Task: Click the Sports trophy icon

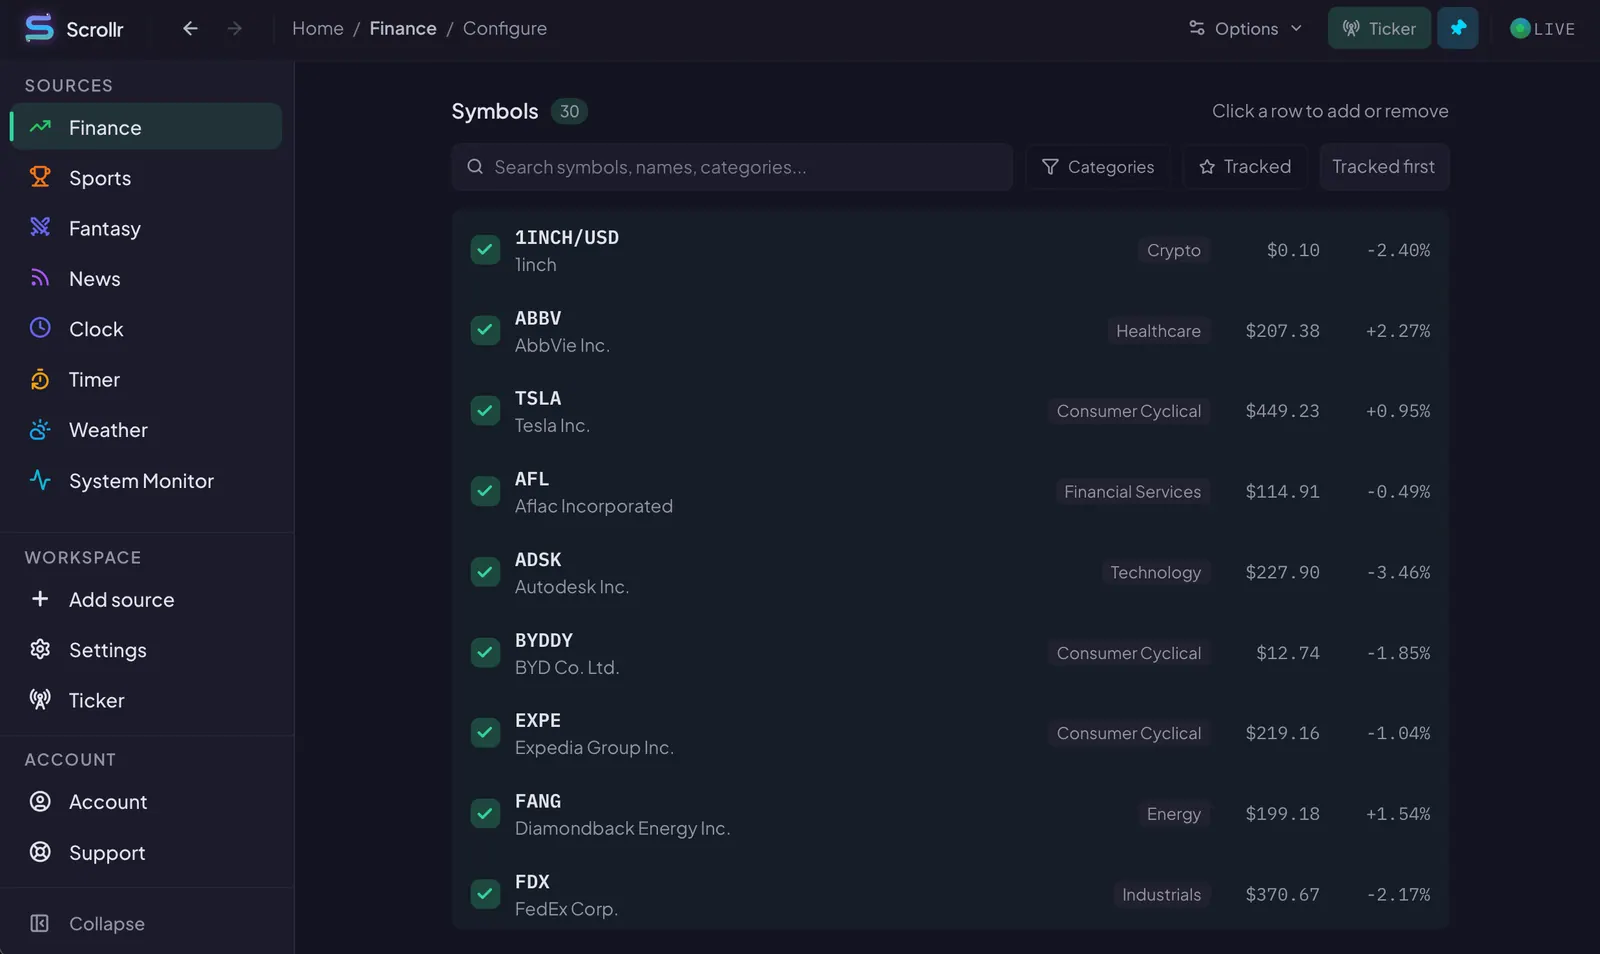Action: (40, 177)
